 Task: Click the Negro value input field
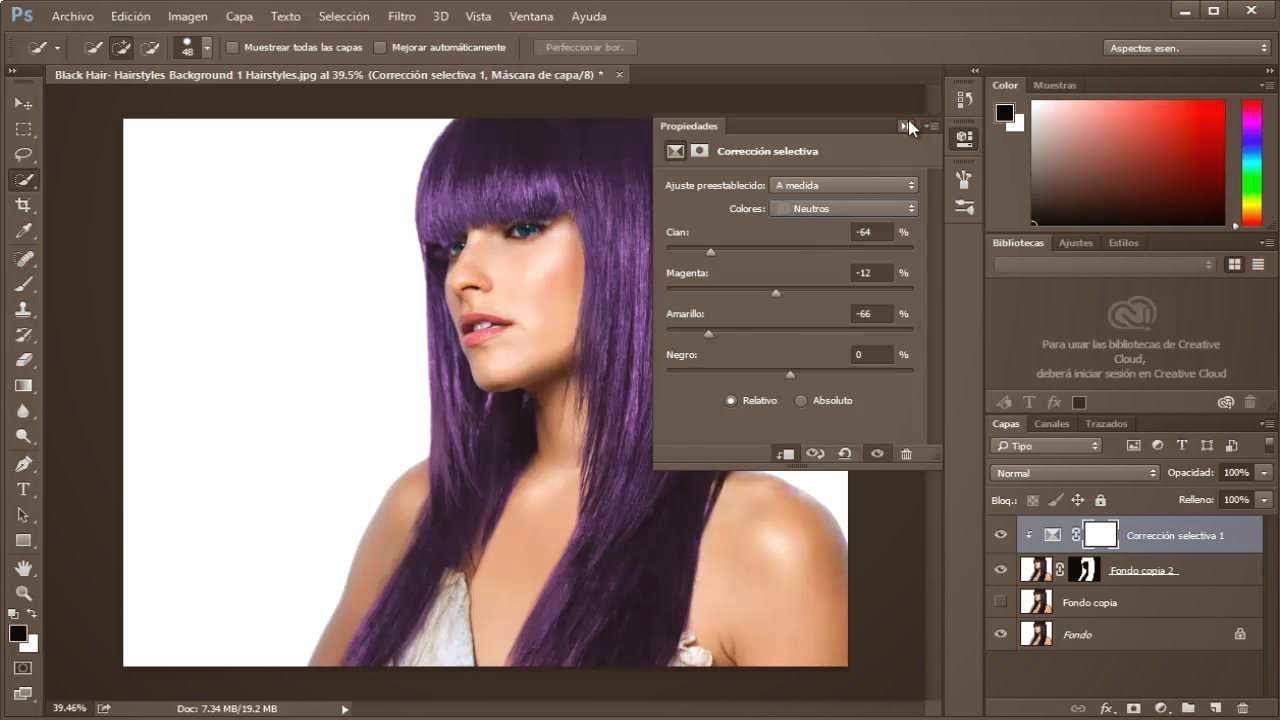click(872, 355)
